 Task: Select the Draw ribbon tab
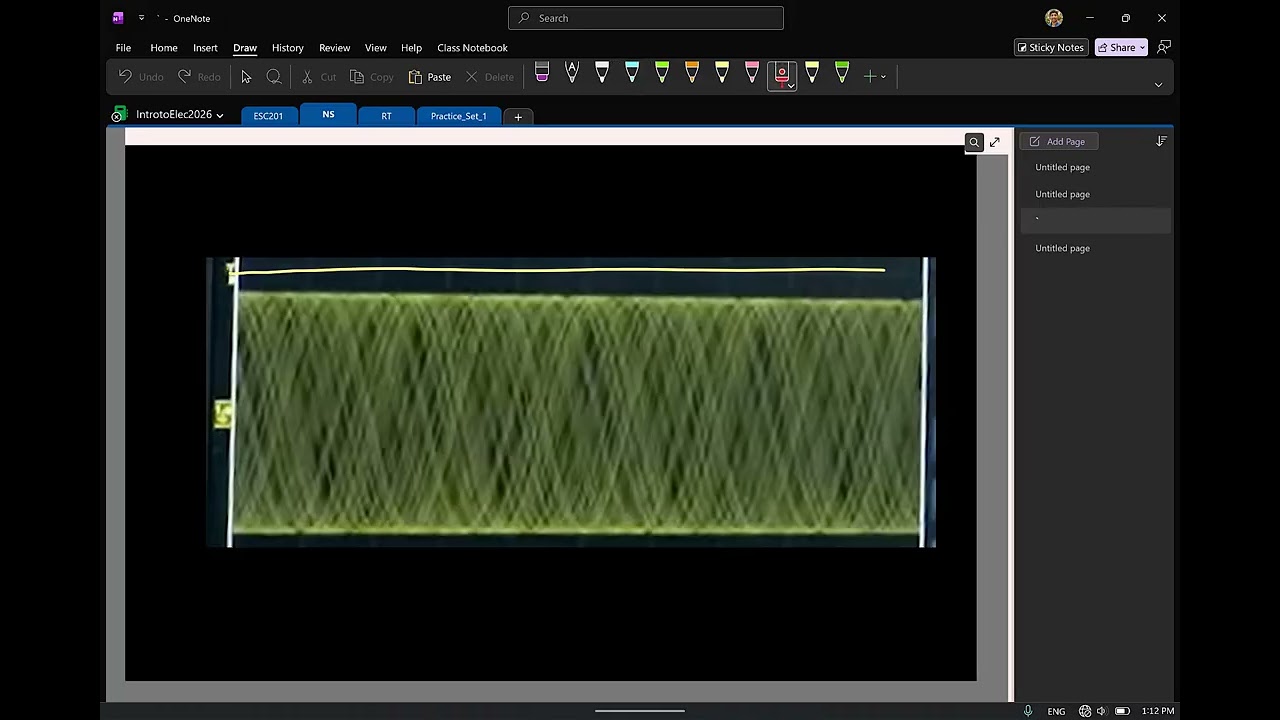(245, 48)
